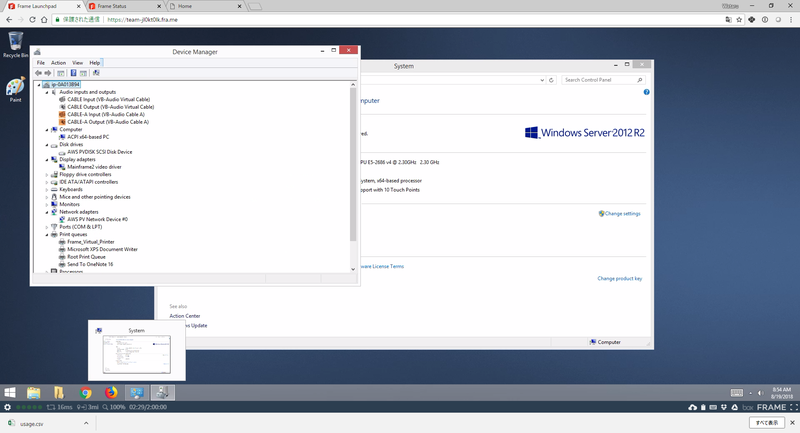
Task: Expand Mice and other pointing devices
Action: coord(47,197)
